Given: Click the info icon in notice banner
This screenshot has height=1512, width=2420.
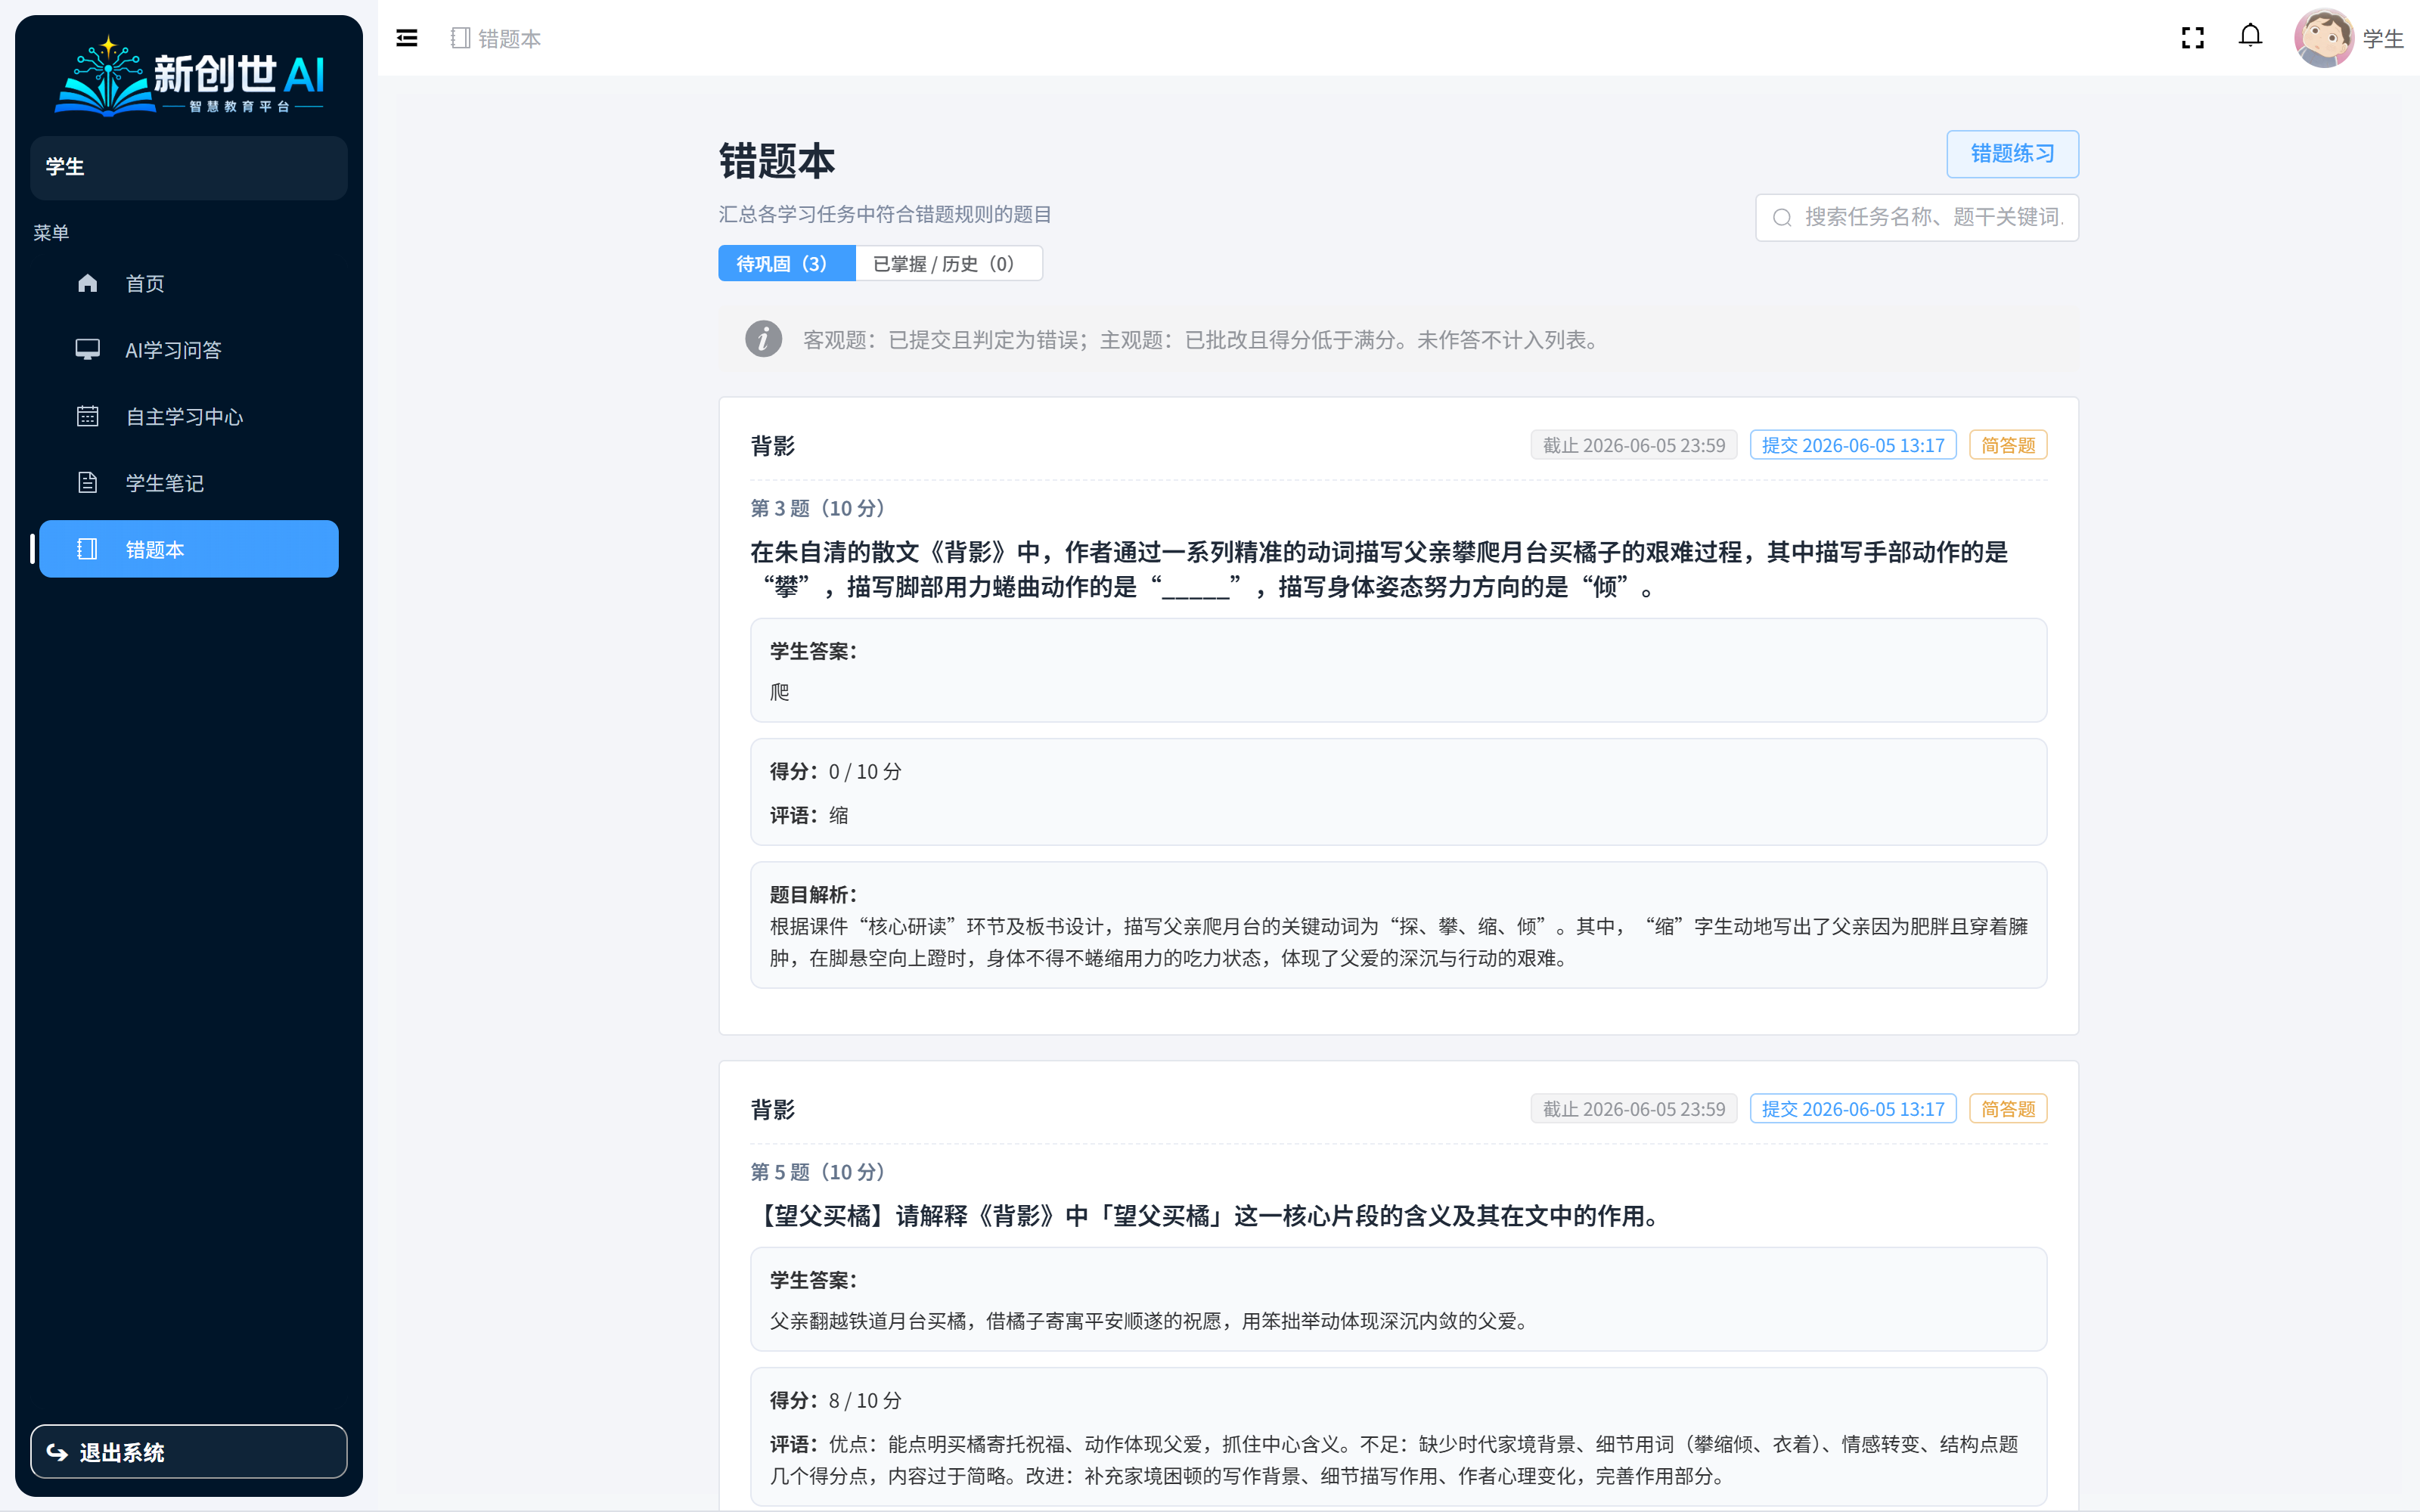Looking at the screenshot, I should coord(763,339).
